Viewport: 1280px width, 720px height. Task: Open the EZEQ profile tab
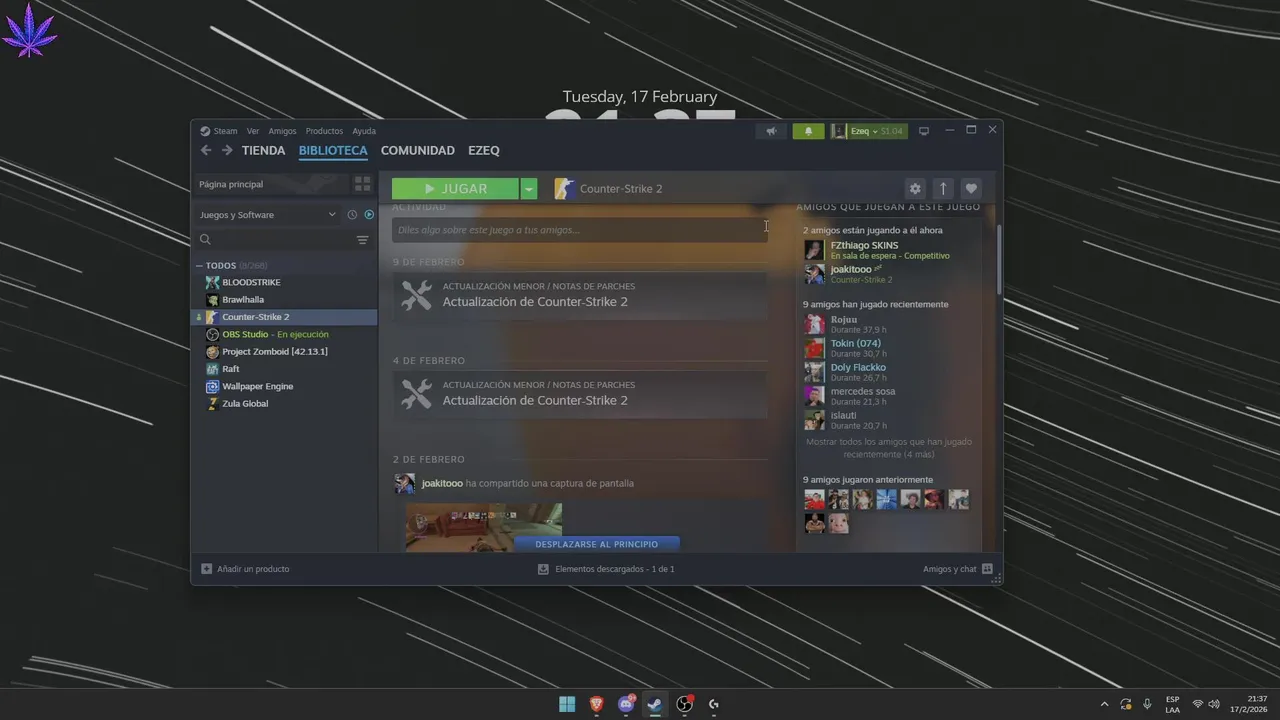[x=484, y=150]
